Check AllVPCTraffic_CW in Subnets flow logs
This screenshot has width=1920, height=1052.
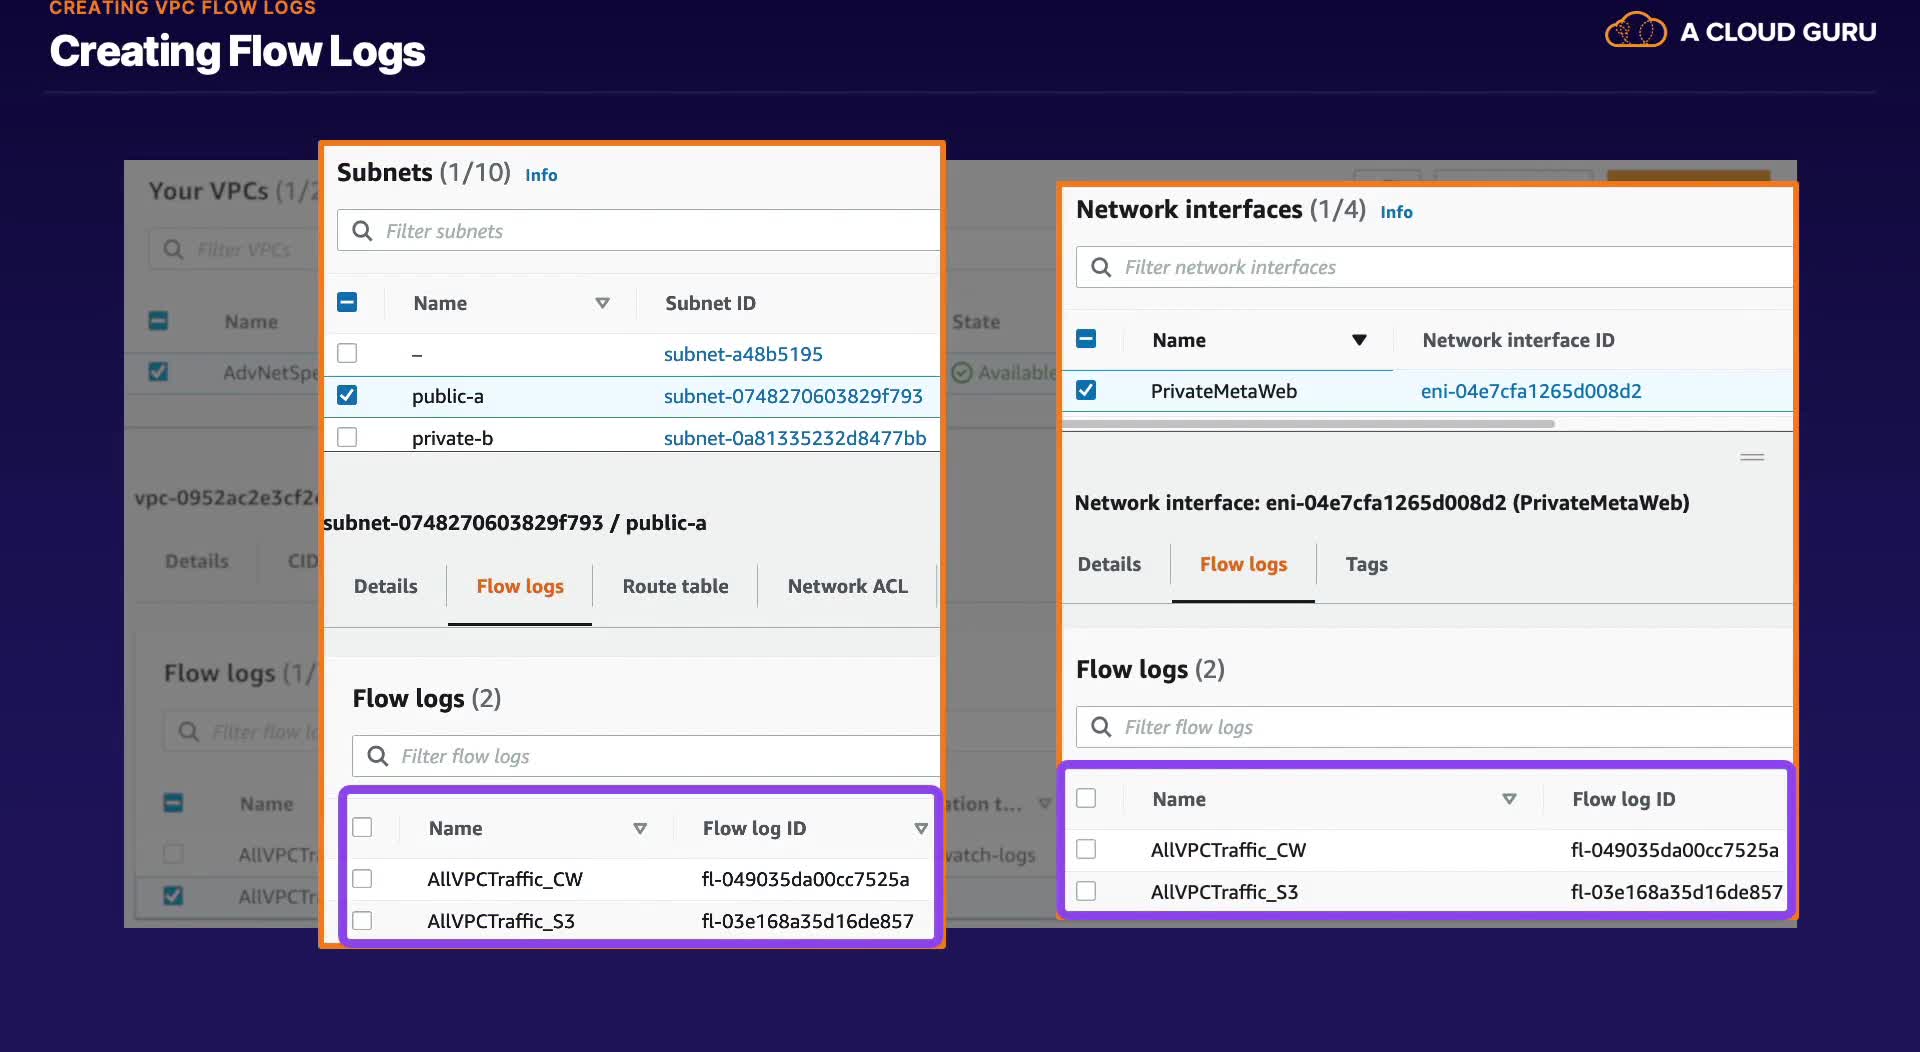tap(362, 878)
